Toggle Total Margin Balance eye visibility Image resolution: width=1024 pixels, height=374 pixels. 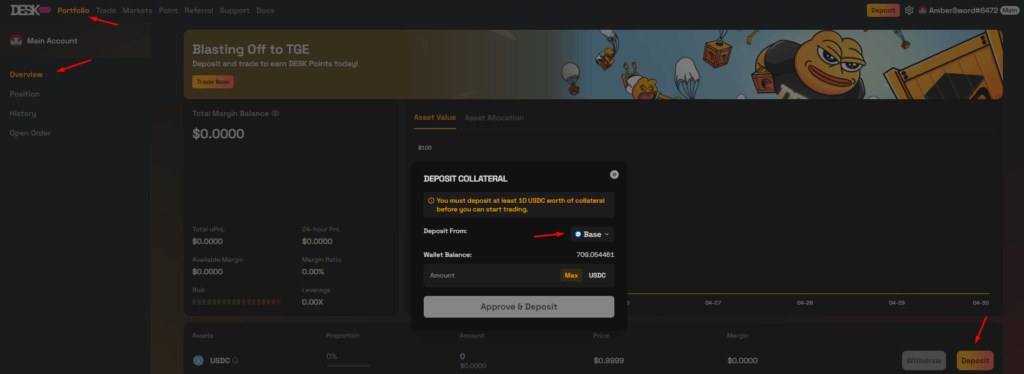[276, 113]
